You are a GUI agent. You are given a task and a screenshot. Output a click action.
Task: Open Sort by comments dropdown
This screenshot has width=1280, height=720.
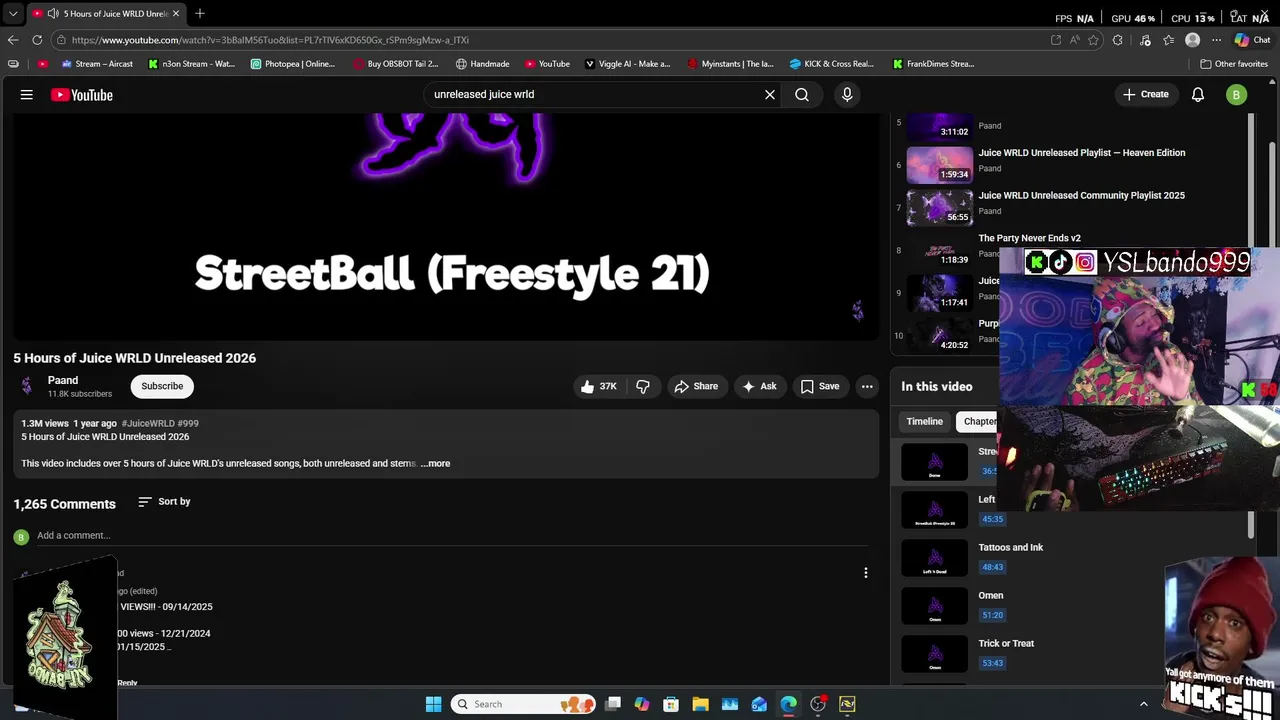click(x=164, y=502)
